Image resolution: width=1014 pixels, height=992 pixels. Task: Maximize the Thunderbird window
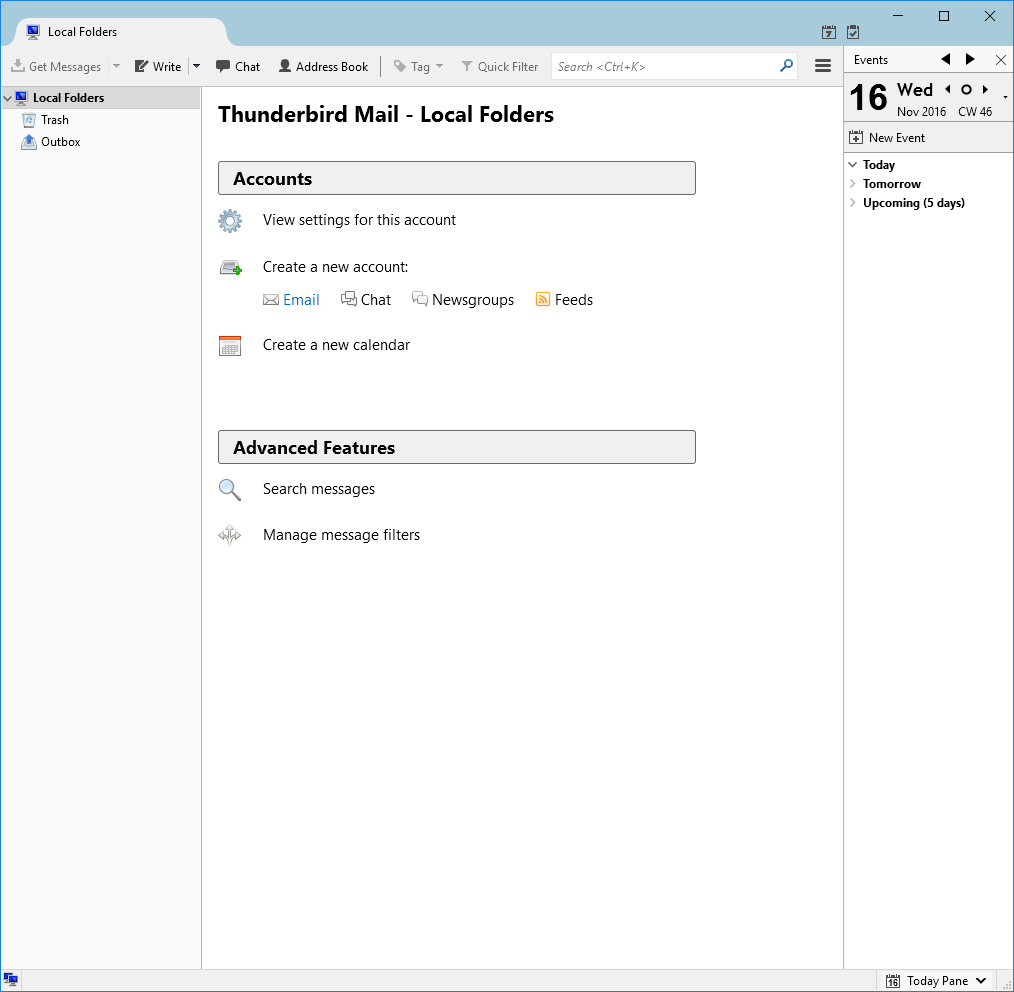point(944,16)
